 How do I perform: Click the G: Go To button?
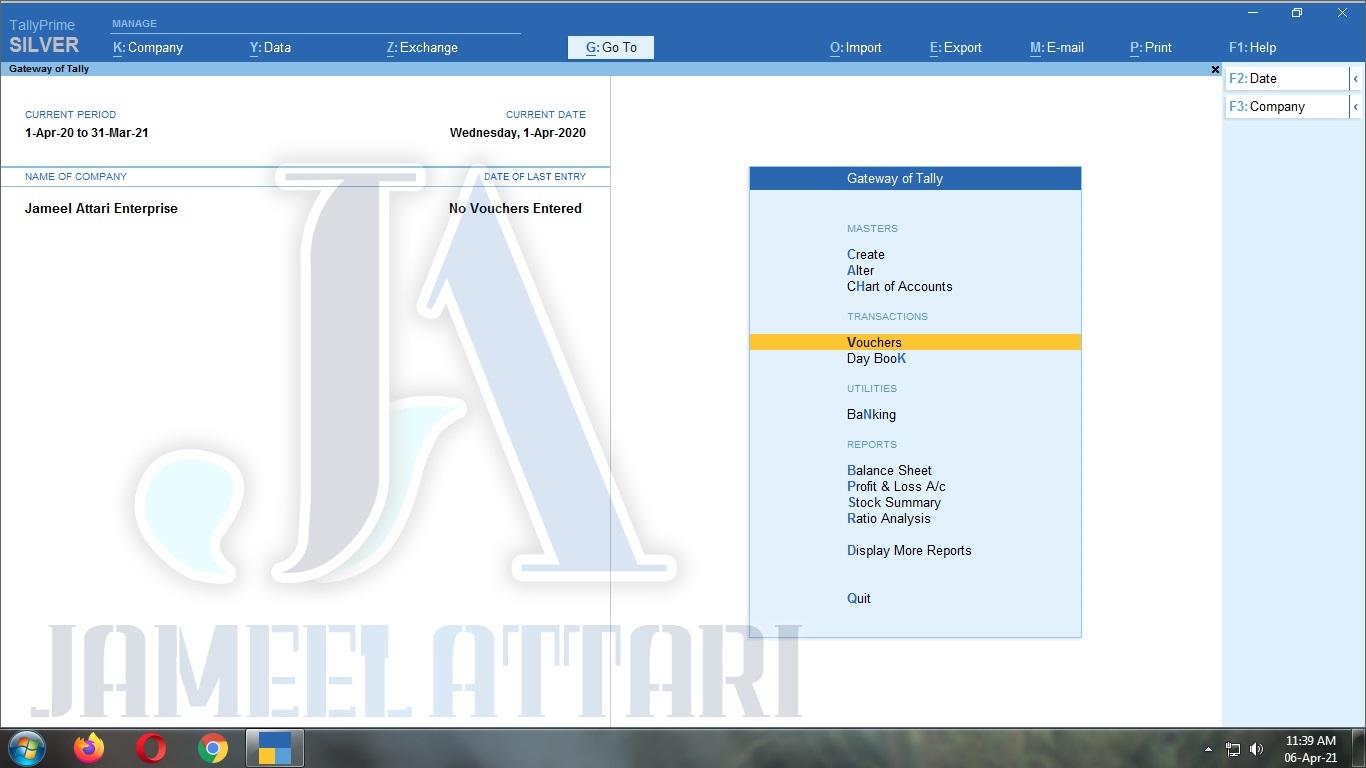point(611,47)
